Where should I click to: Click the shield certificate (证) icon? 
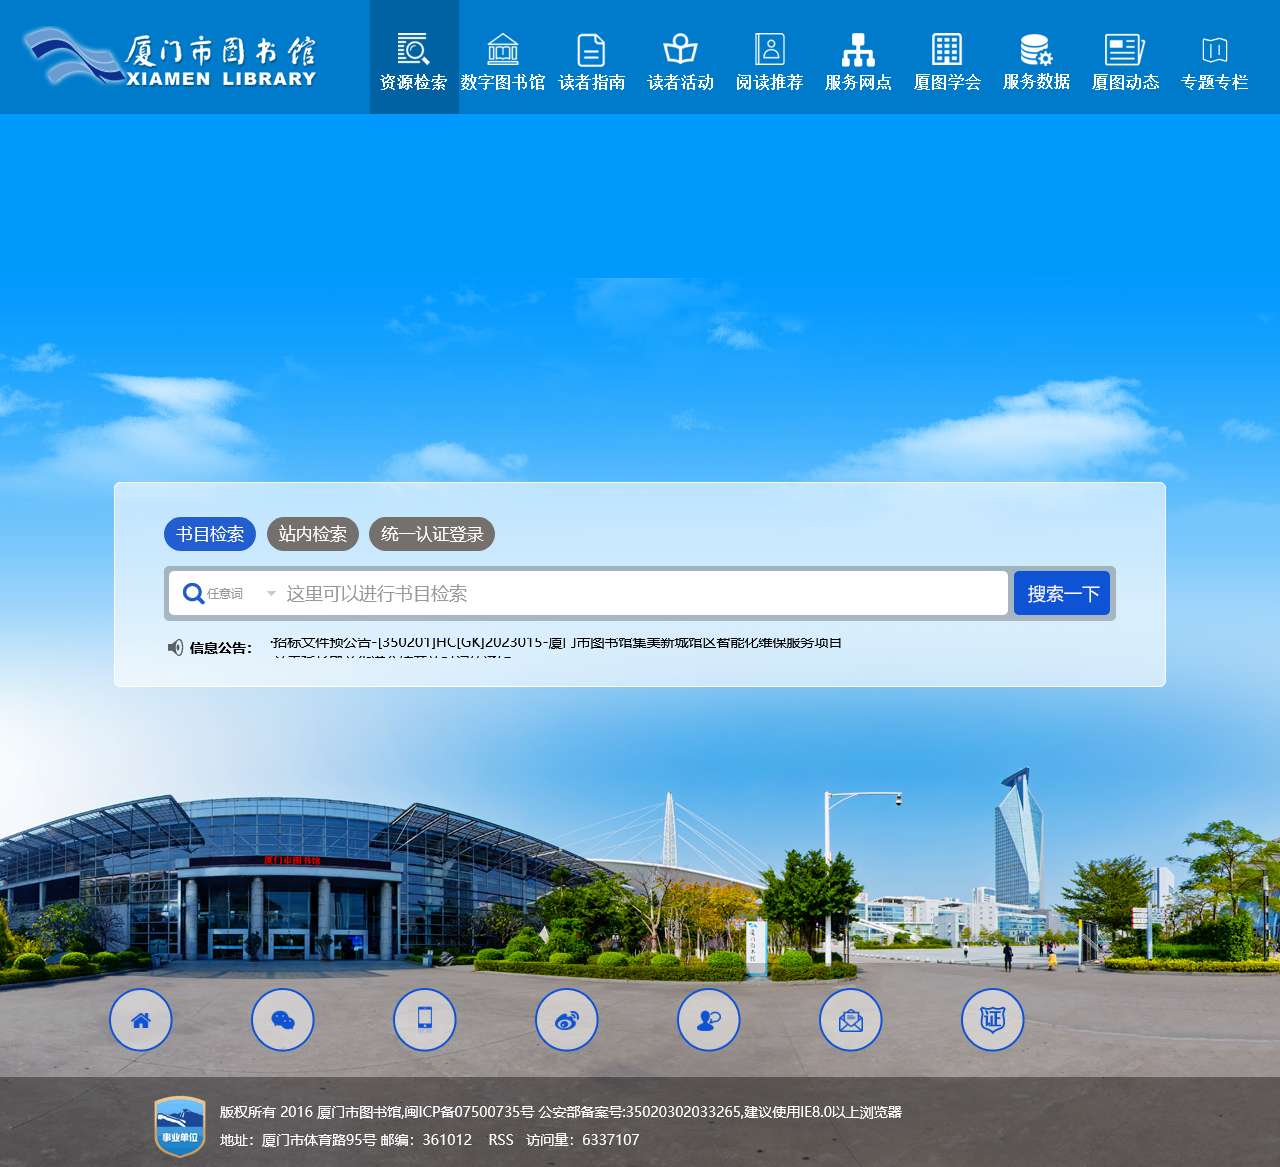click(993, 1020)
